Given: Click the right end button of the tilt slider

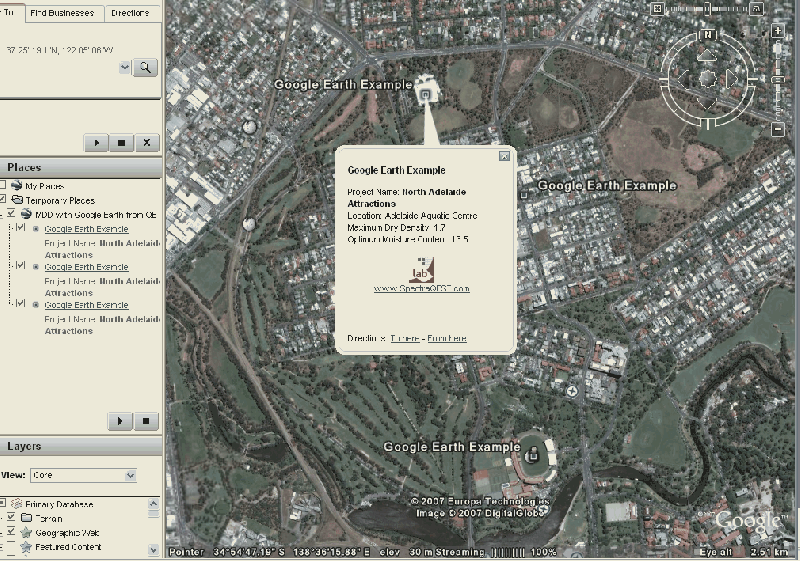Looking at the screenshot, I should 757,9.
